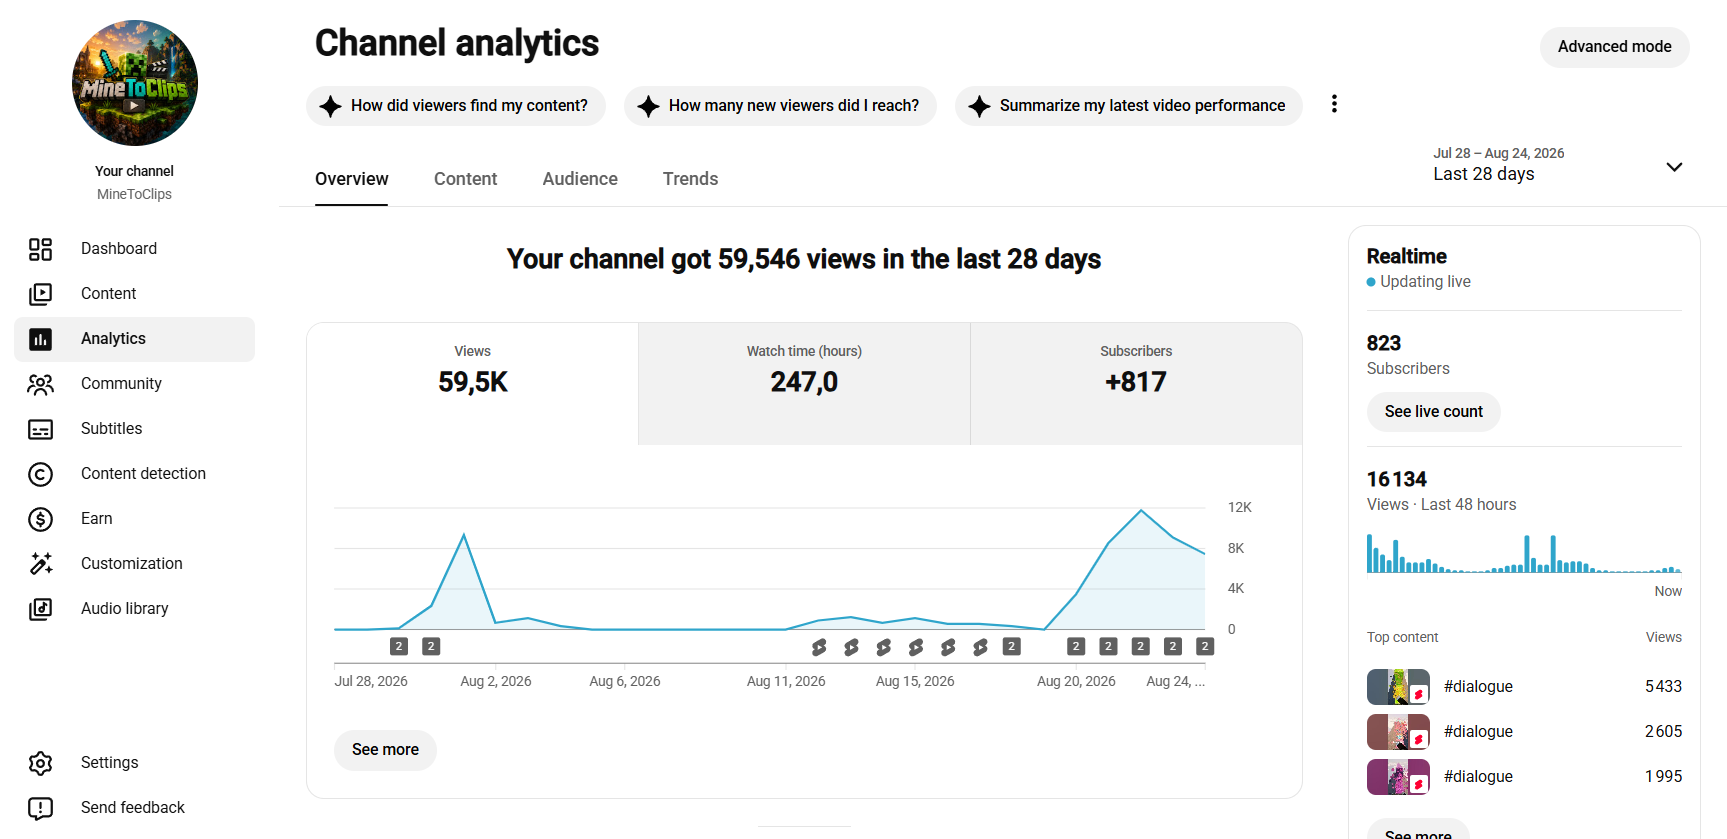Open the #dialogue video with 1995 views

[1524, 777]
